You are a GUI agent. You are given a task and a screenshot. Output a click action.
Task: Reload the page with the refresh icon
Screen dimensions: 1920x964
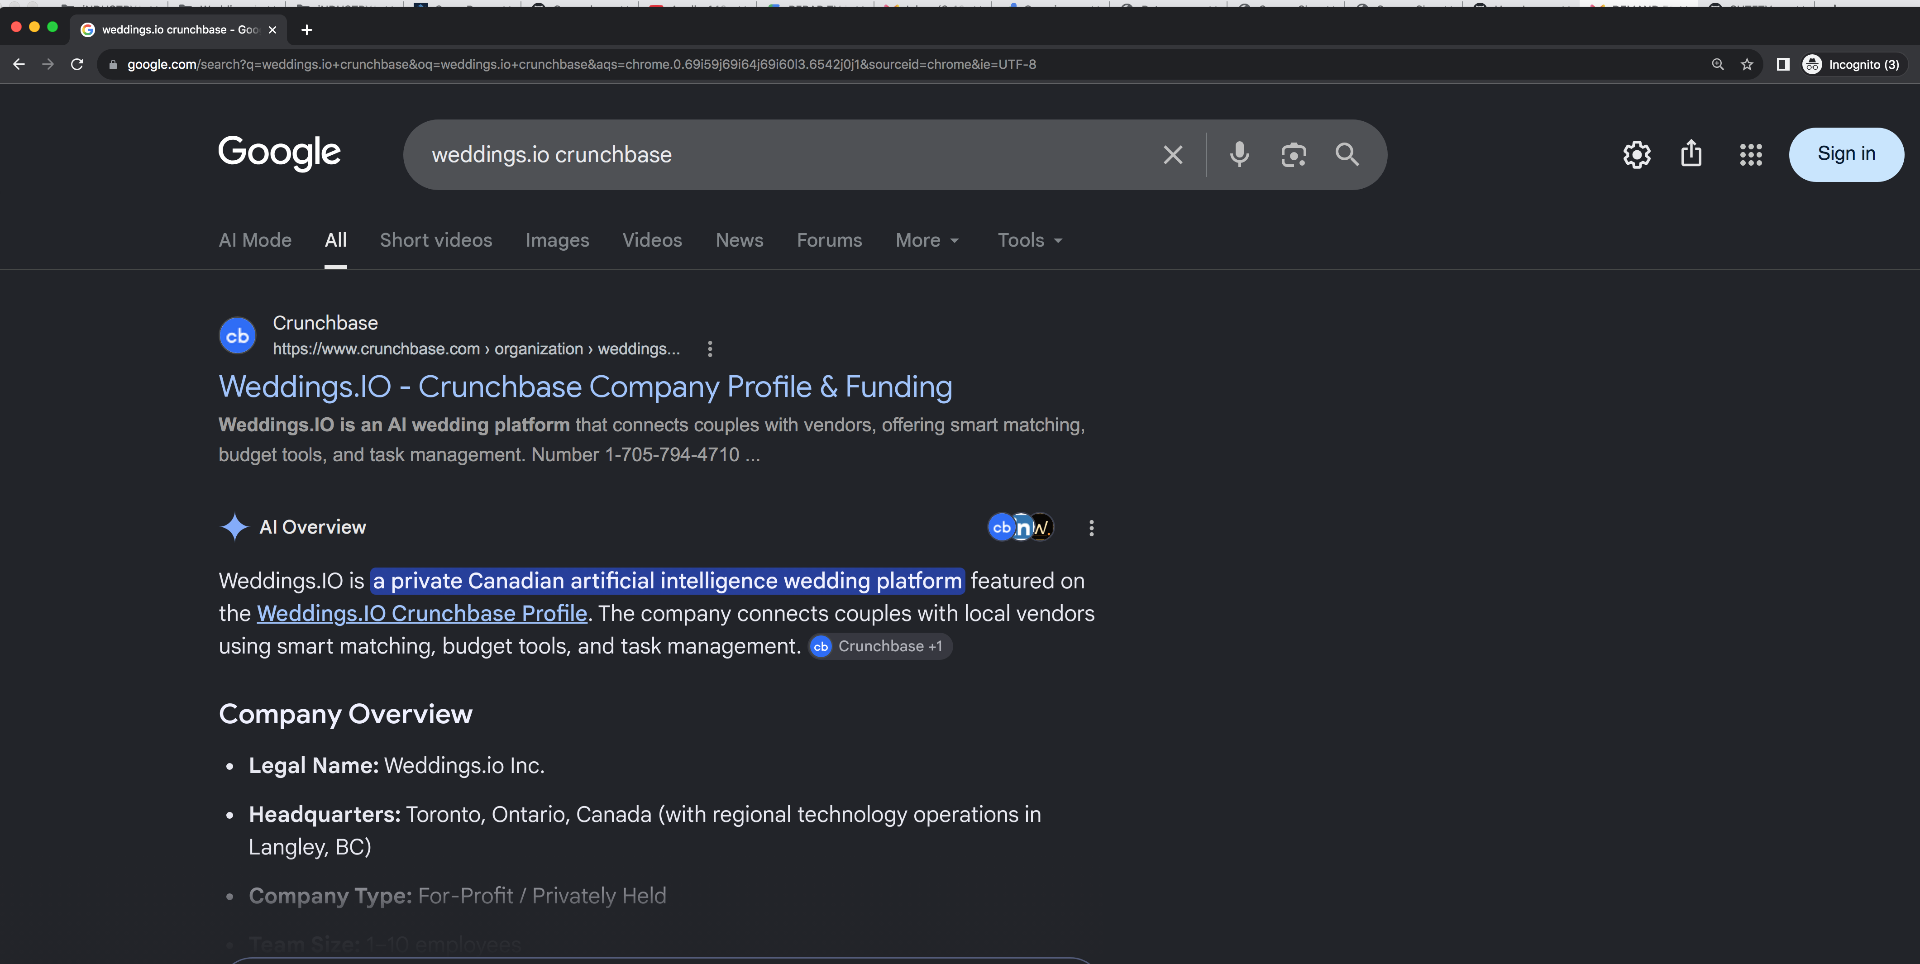click(x=77, y=64)
